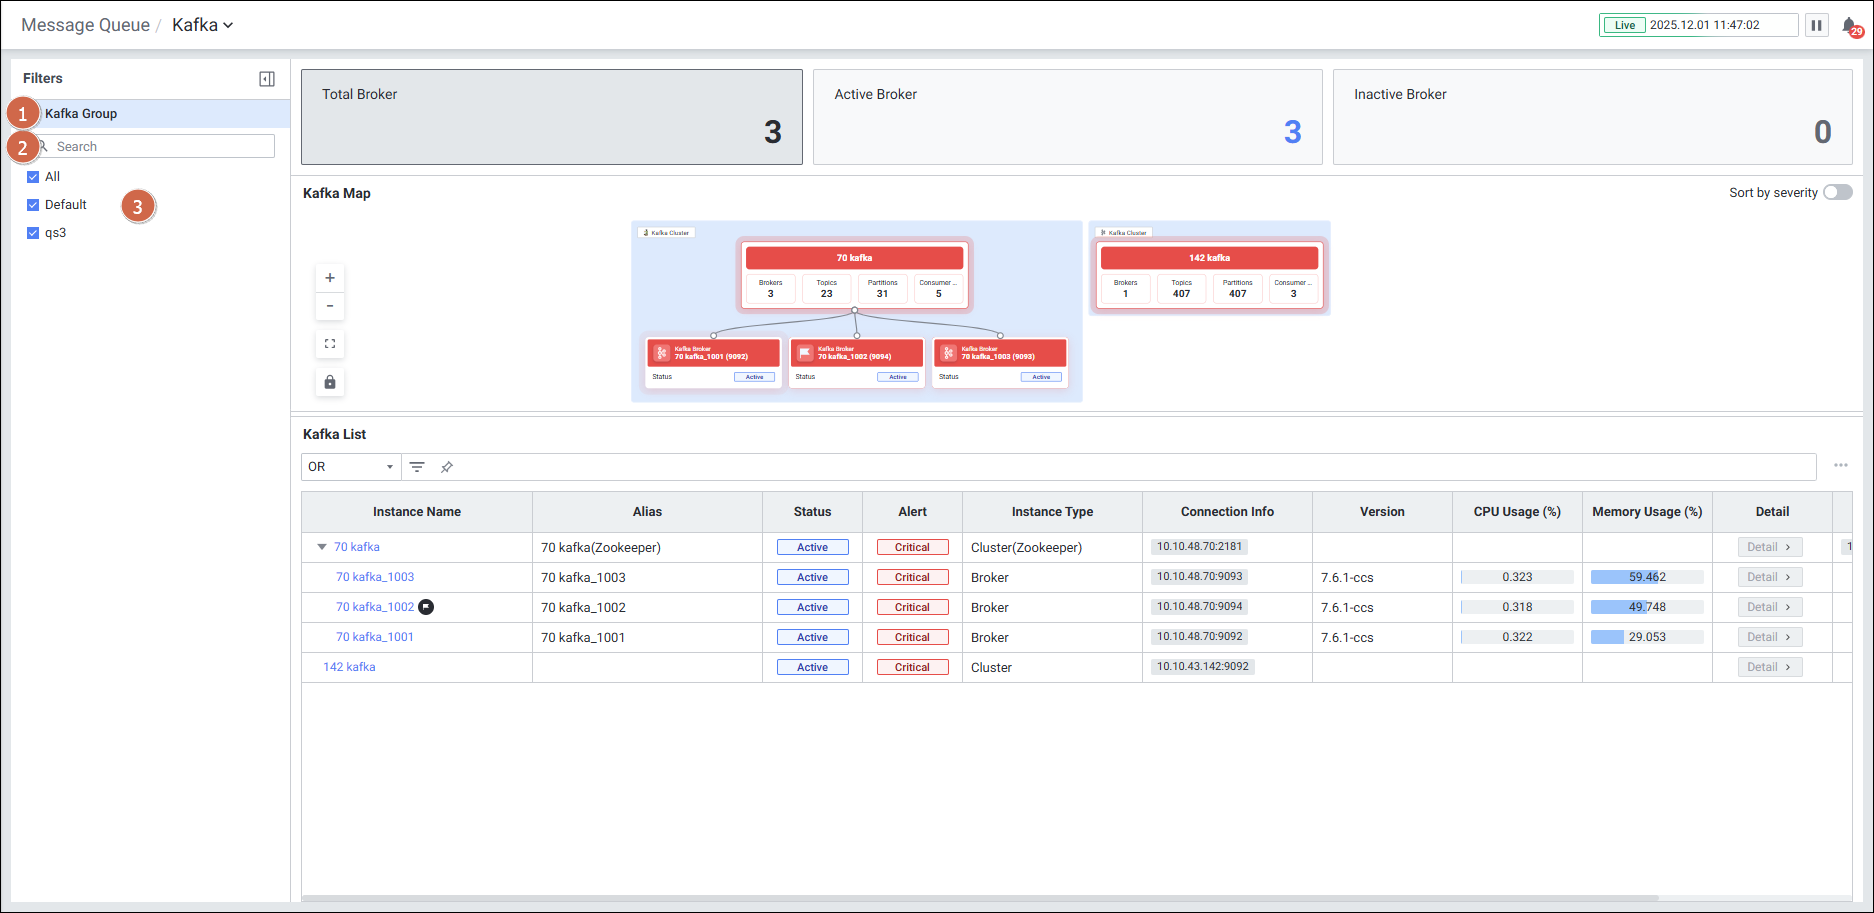Open the OR condition dropdown
This screenshot has width=1874, height=913.
tap(351, 467)
